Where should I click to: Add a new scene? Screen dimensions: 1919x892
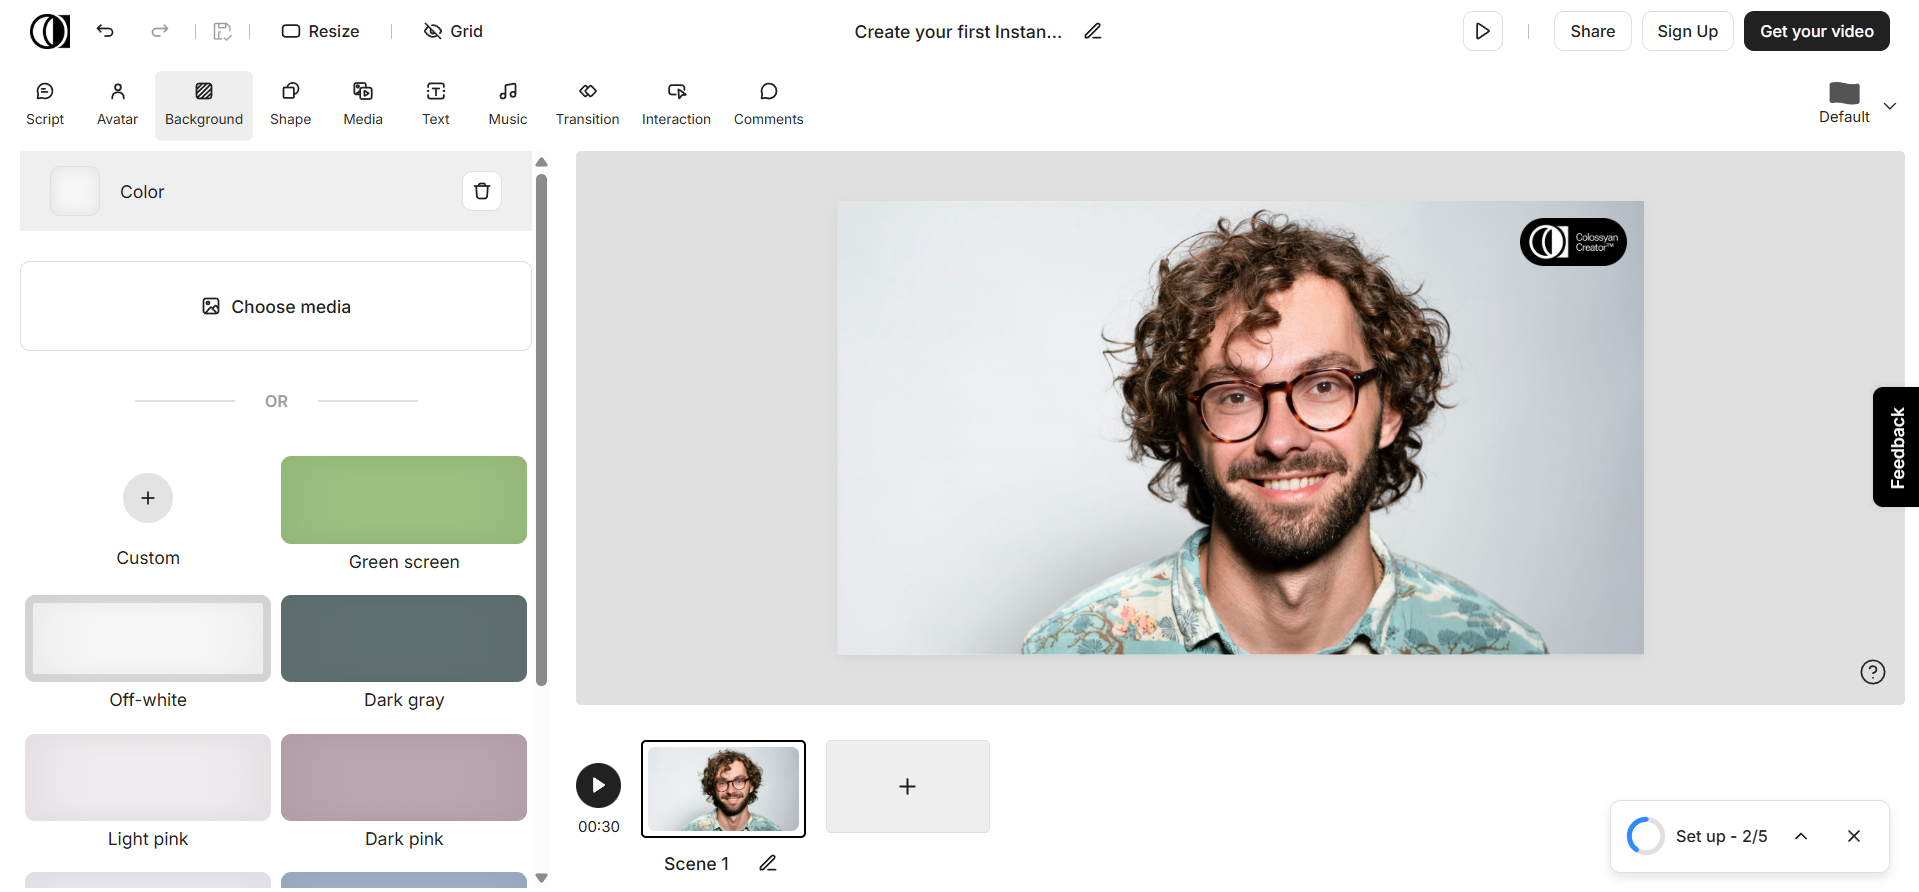click(x=907, y=786)
